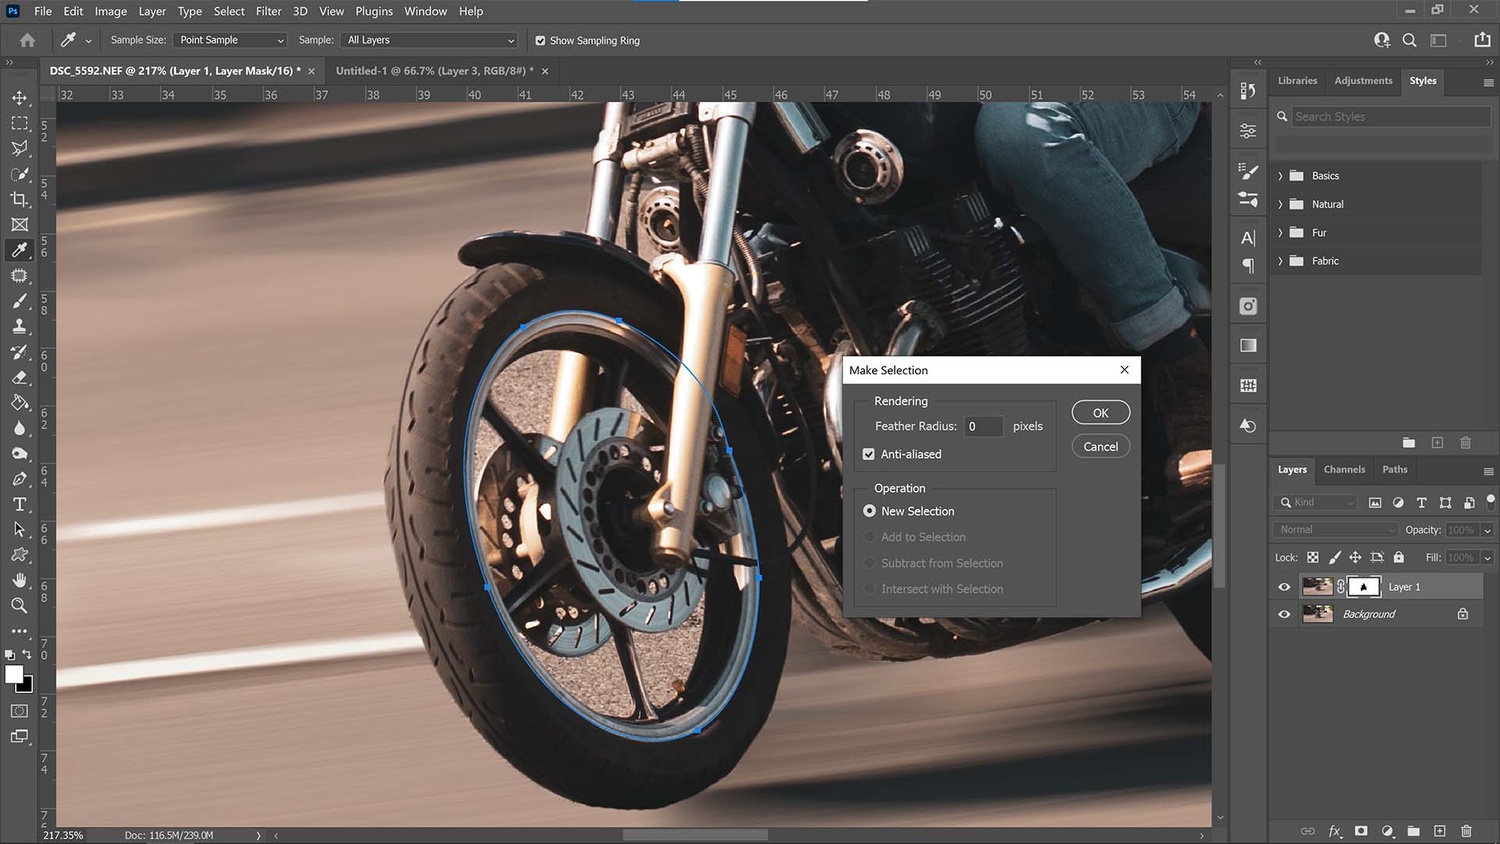Uncheck the Anti-aliased checkbox
Viewport: 1500px width, 844px height.
coord(868,454)
